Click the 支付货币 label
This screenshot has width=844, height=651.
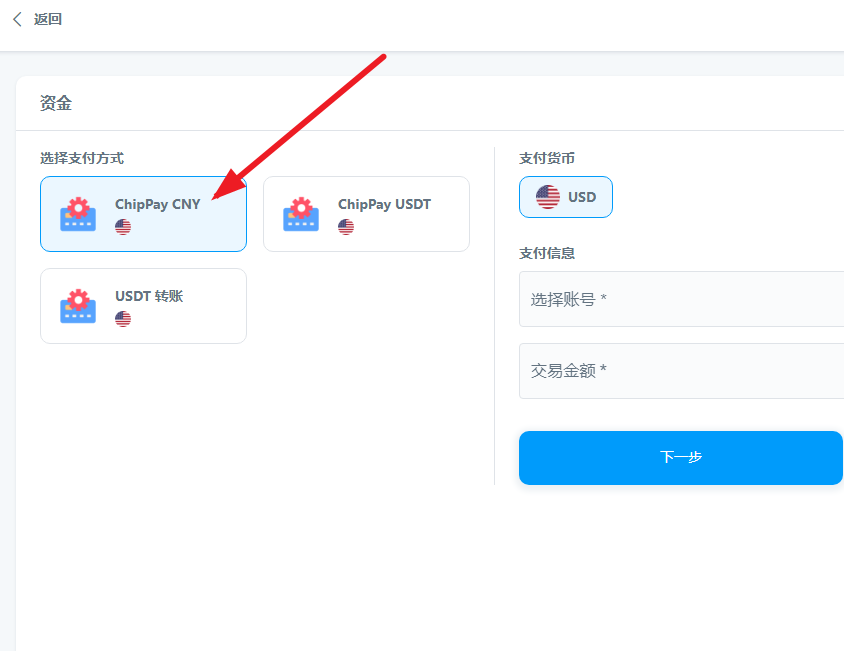547,158
